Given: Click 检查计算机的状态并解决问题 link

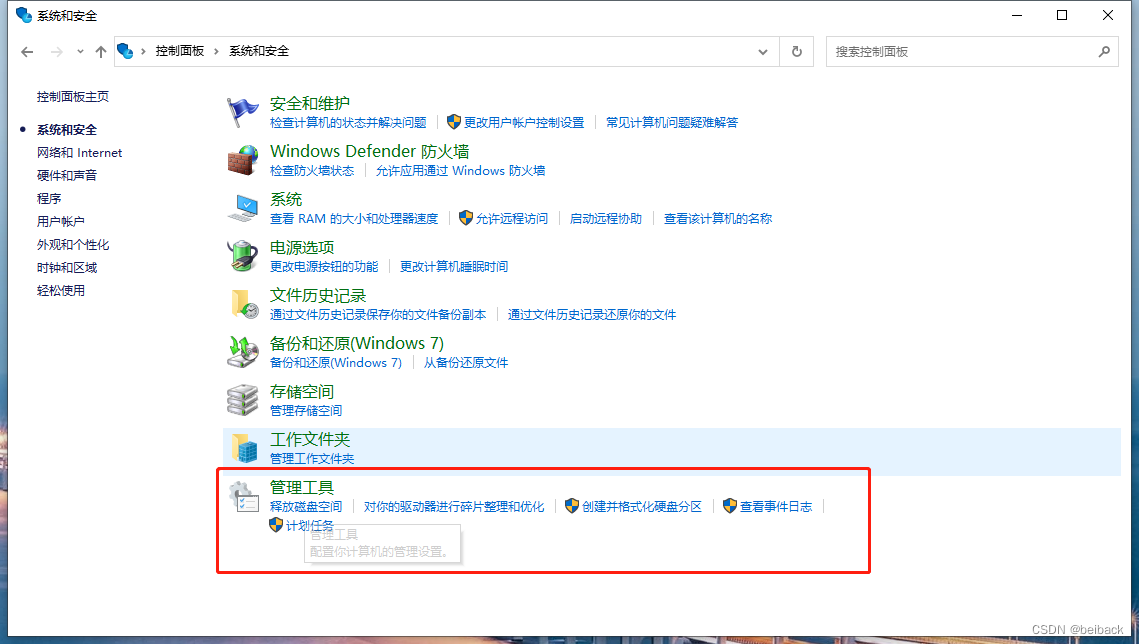Looking at the screenshot, I should (348, 122).
